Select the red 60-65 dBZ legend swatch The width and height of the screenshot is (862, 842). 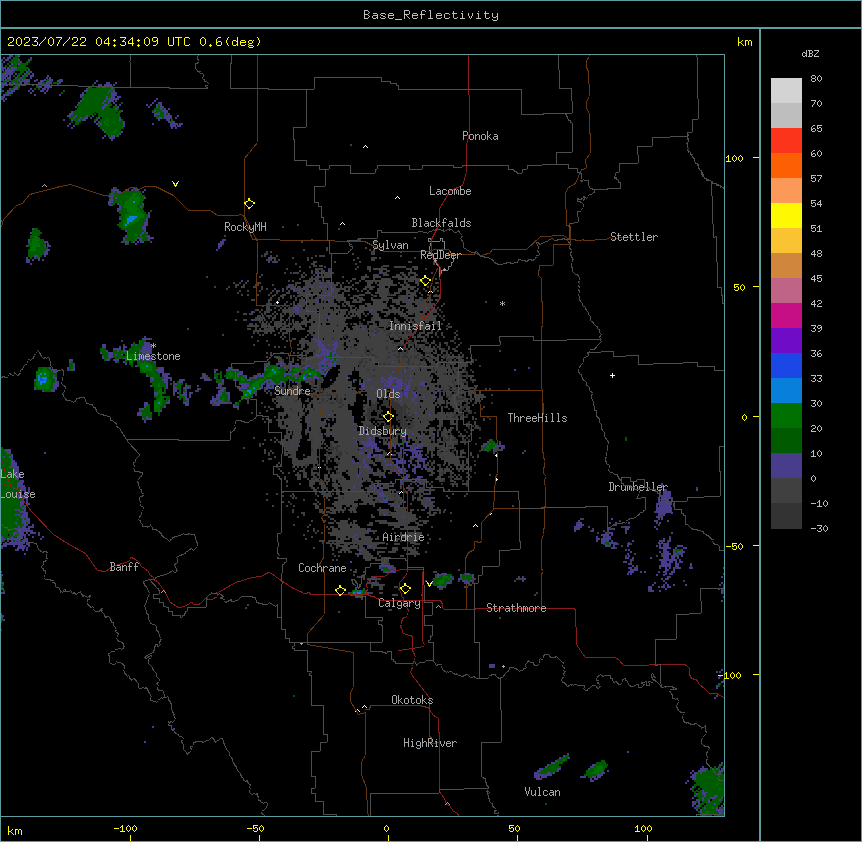tap(786, 141)
